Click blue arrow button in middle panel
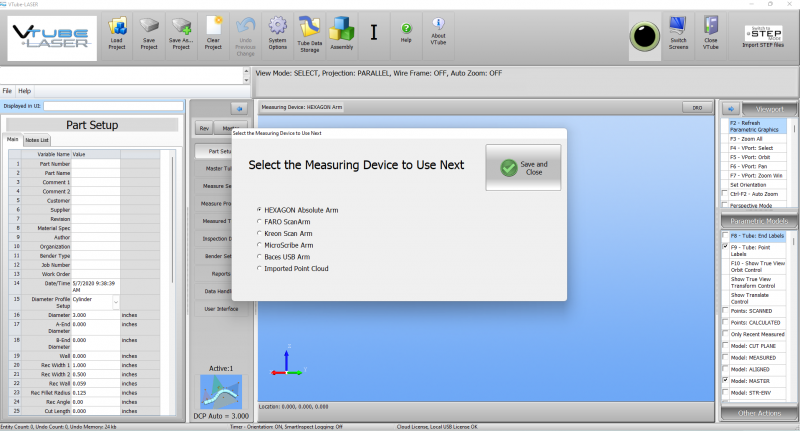Image resolution: width=800 pixels, height=431 pixels. [239, 108]
